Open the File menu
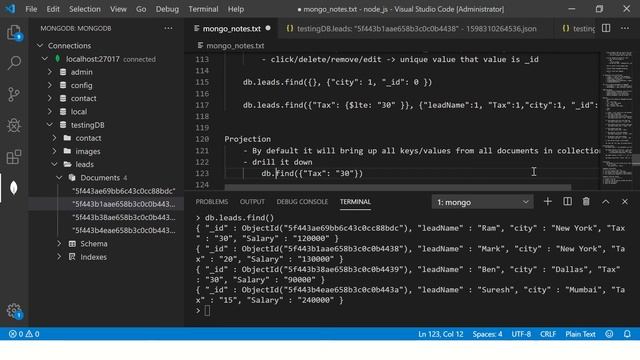Viewport: 640px width, 360px height. point(31,9)
